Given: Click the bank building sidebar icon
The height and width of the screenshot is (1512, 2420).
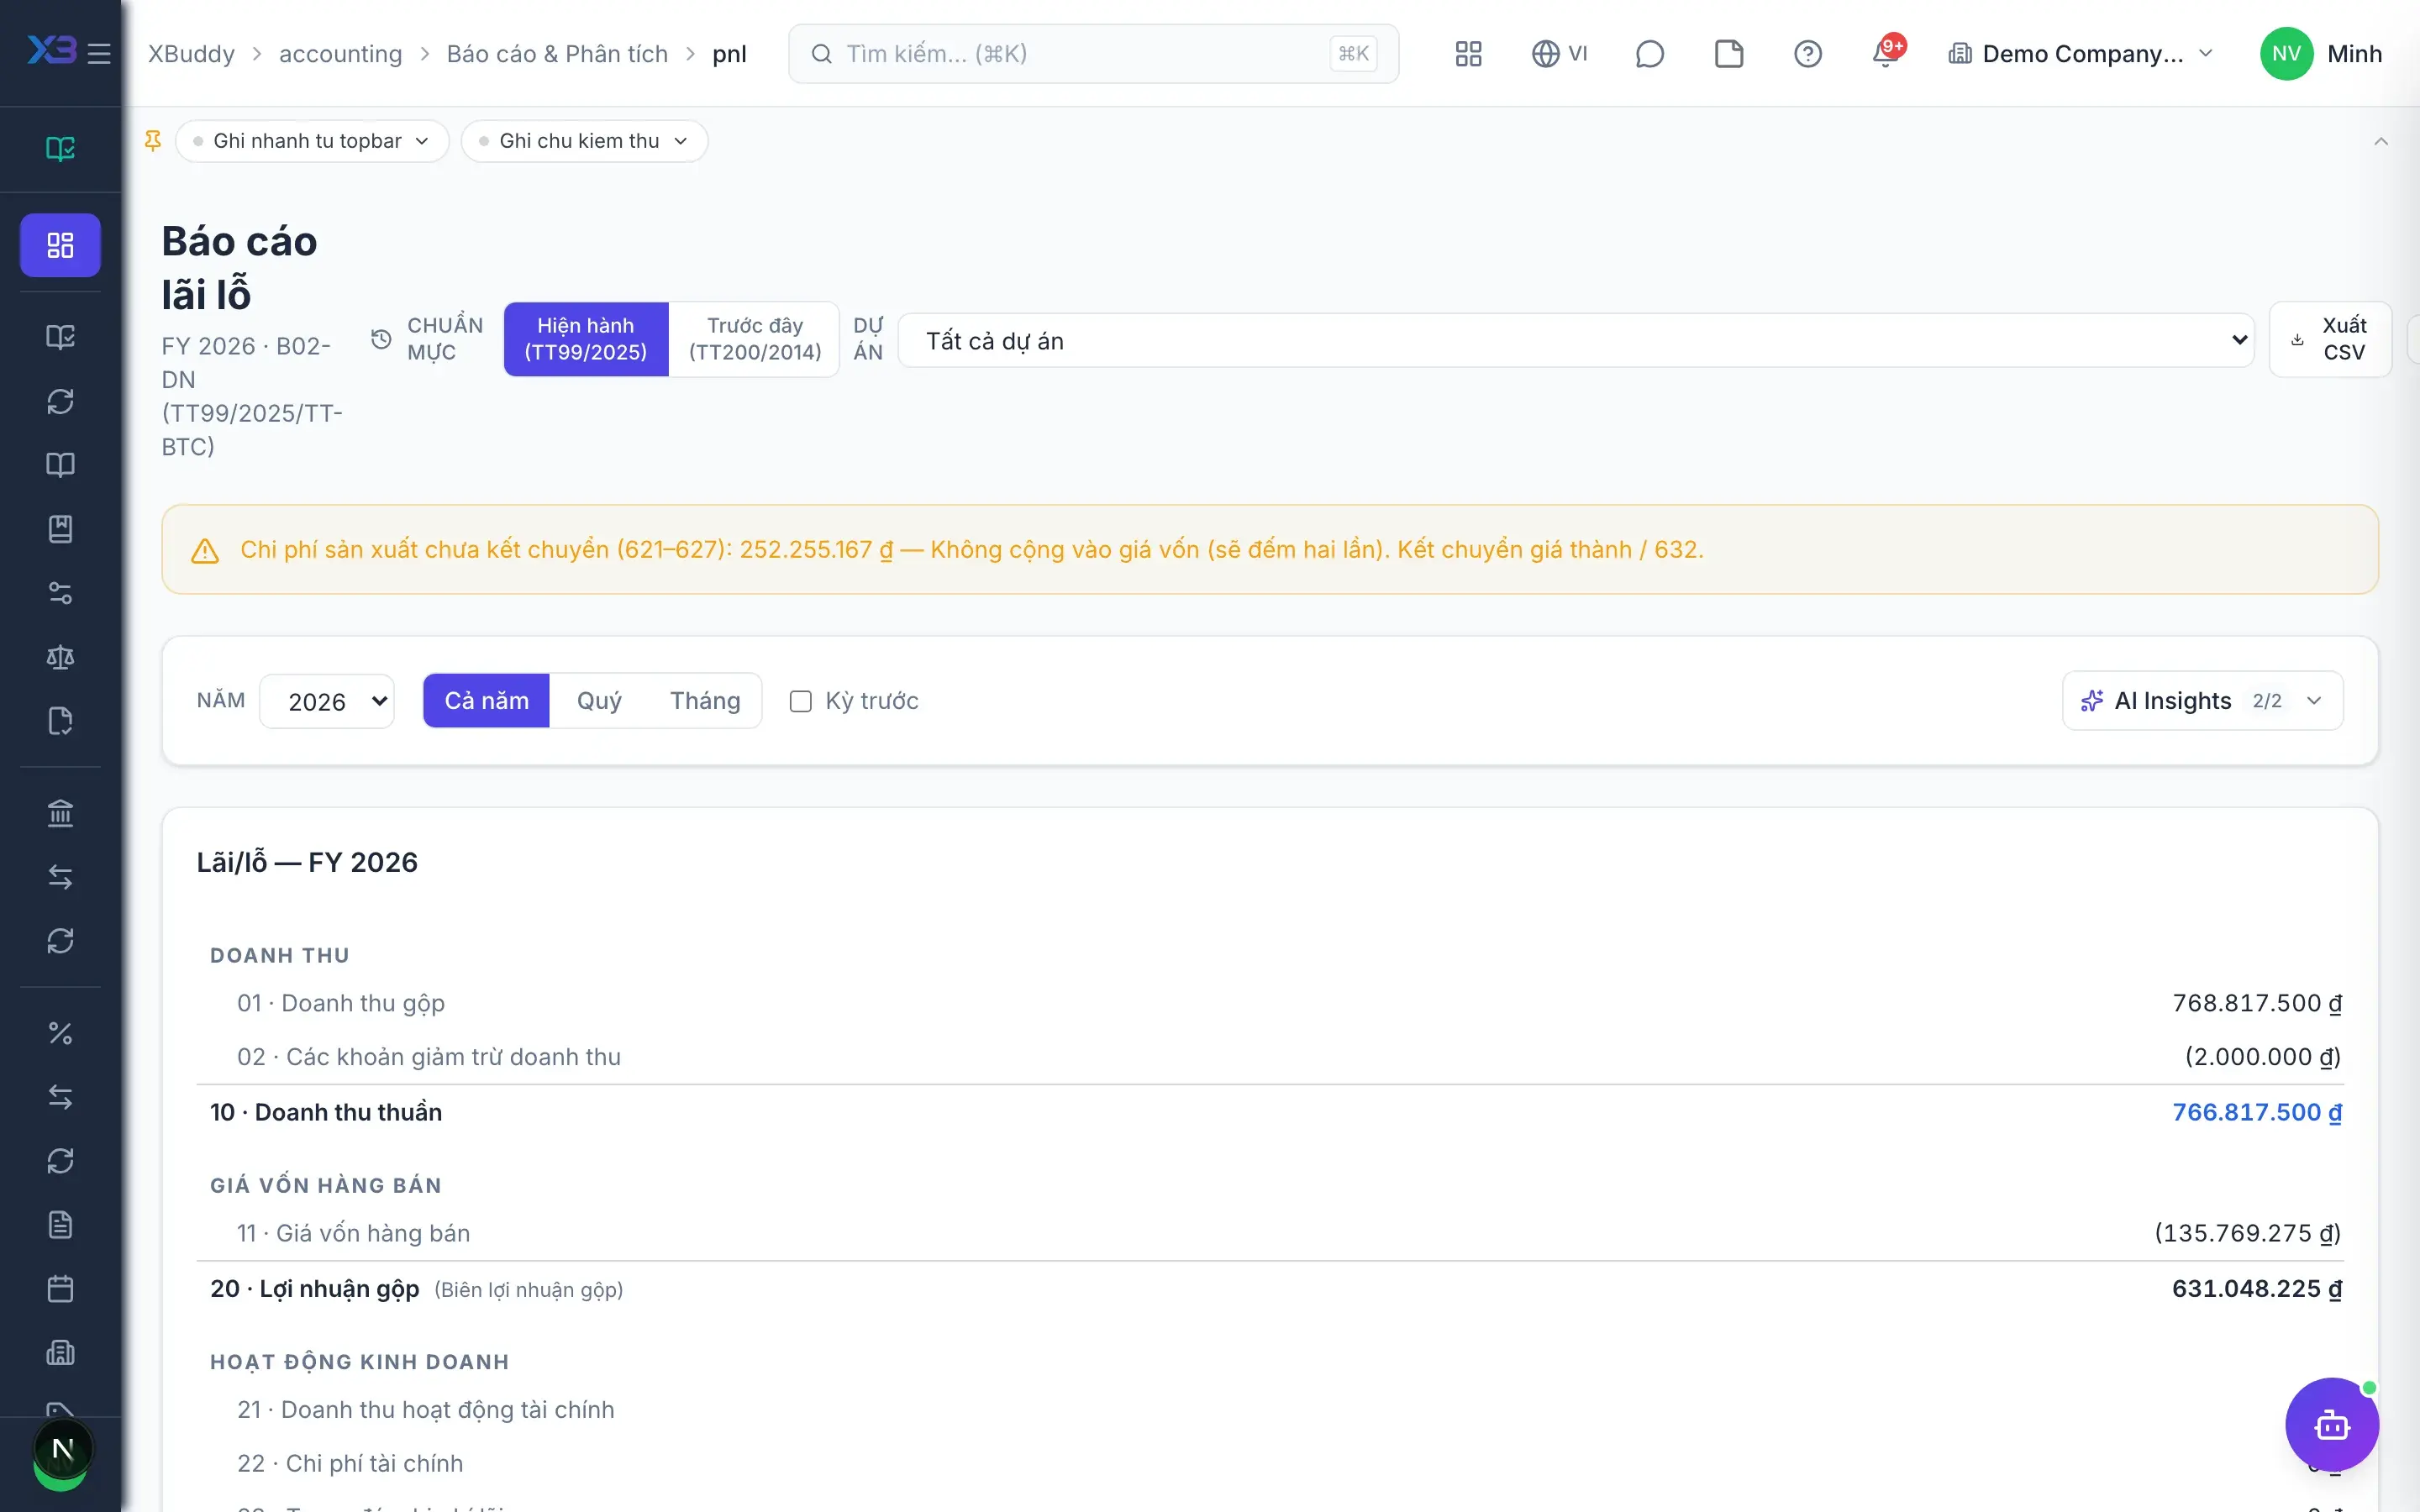Looking at the screenshot, I should (x=60, y=813).
